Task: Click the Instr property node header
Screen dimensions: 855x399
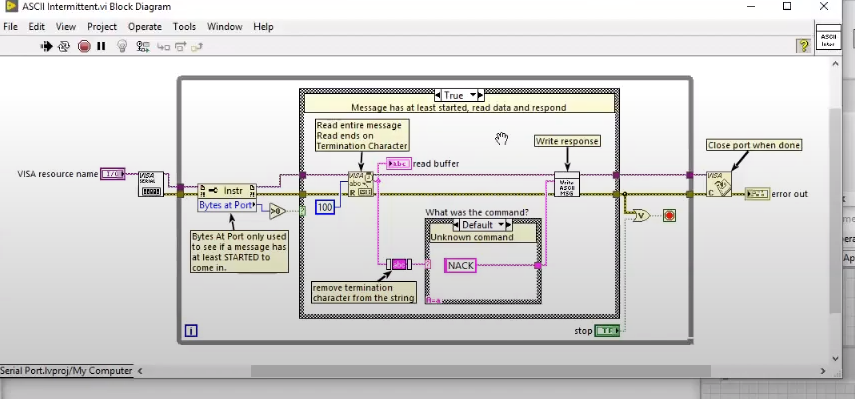Action: click(227, 191)
